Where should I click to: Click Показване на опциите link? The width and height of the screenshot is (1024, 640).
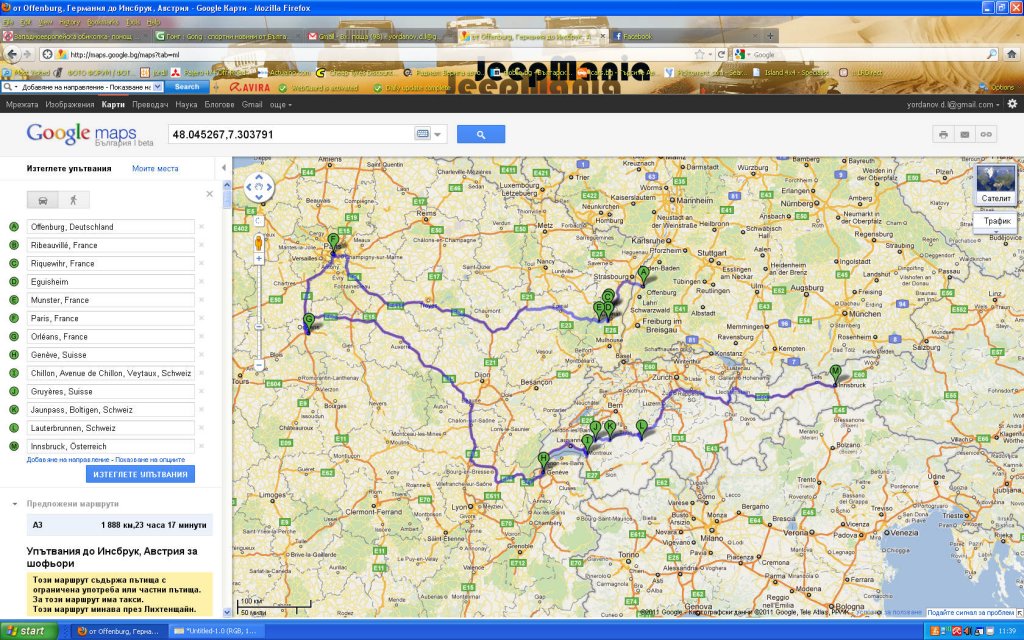pos(150,460)
